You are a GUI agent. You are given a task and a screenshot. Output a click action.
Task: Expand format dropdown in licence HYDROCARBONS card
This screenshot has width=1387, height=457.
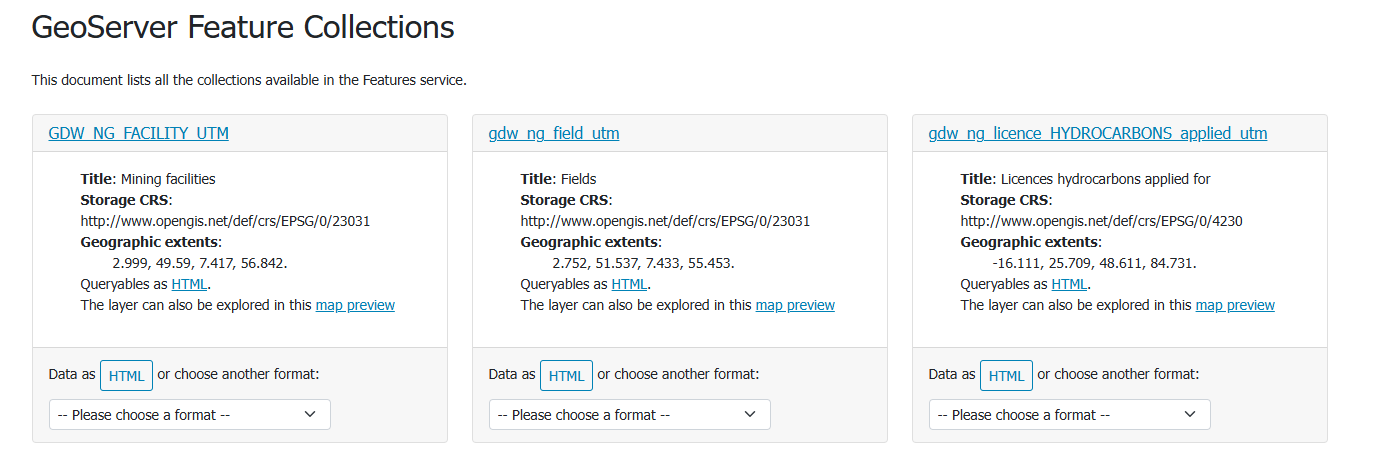1069,414
